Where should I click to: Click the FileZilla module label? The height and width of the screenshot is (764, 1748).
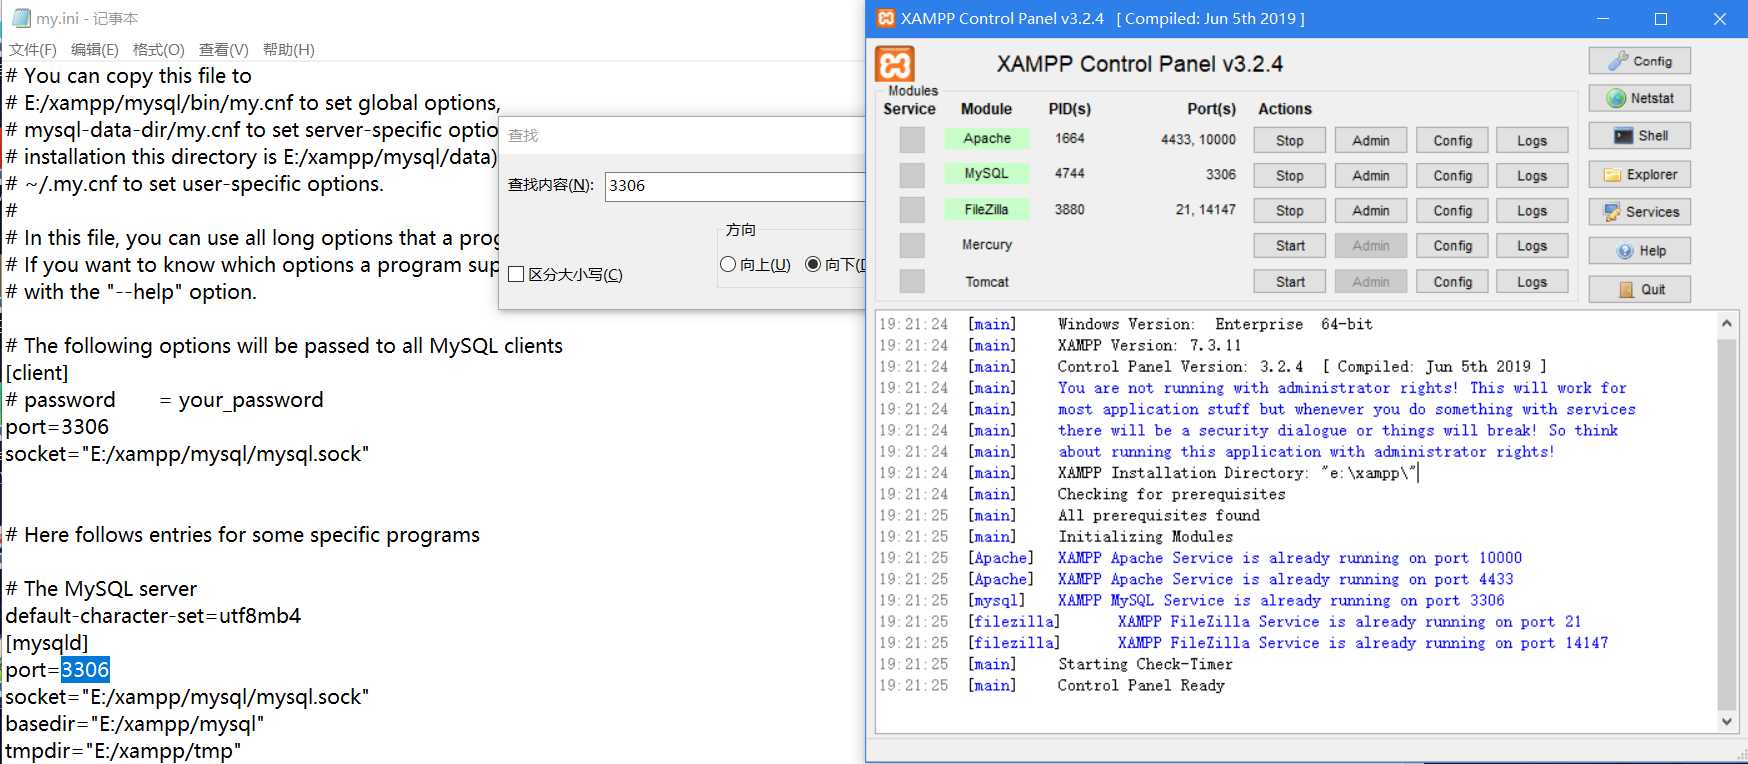click(987, 210)
